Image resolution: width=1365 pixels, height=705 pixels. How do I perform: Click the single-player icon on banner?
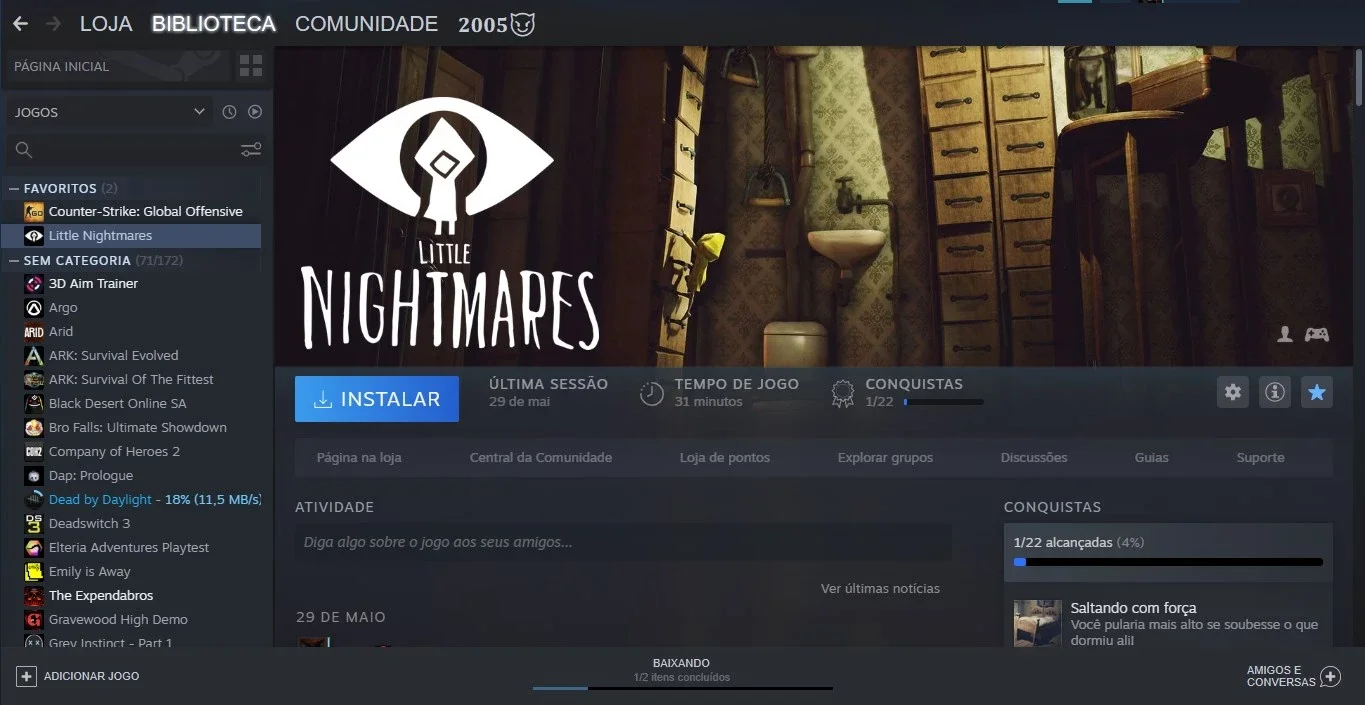click(1285, 334)
